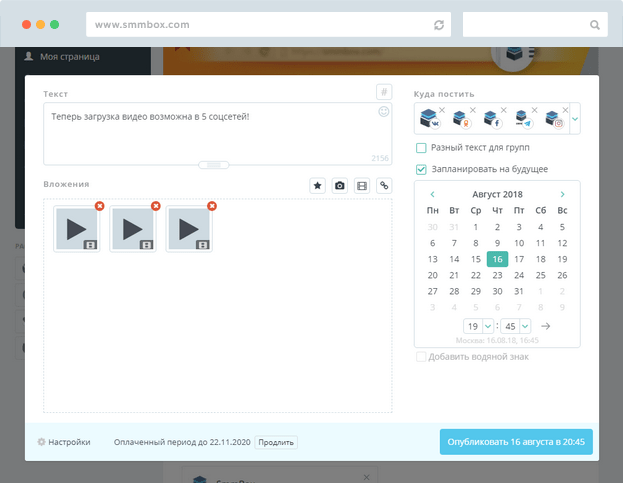This screenshot has height=483, width=623.
Task: Click the star favorites attachment icon
Action: pyautogui.click(x=317, y=185)
